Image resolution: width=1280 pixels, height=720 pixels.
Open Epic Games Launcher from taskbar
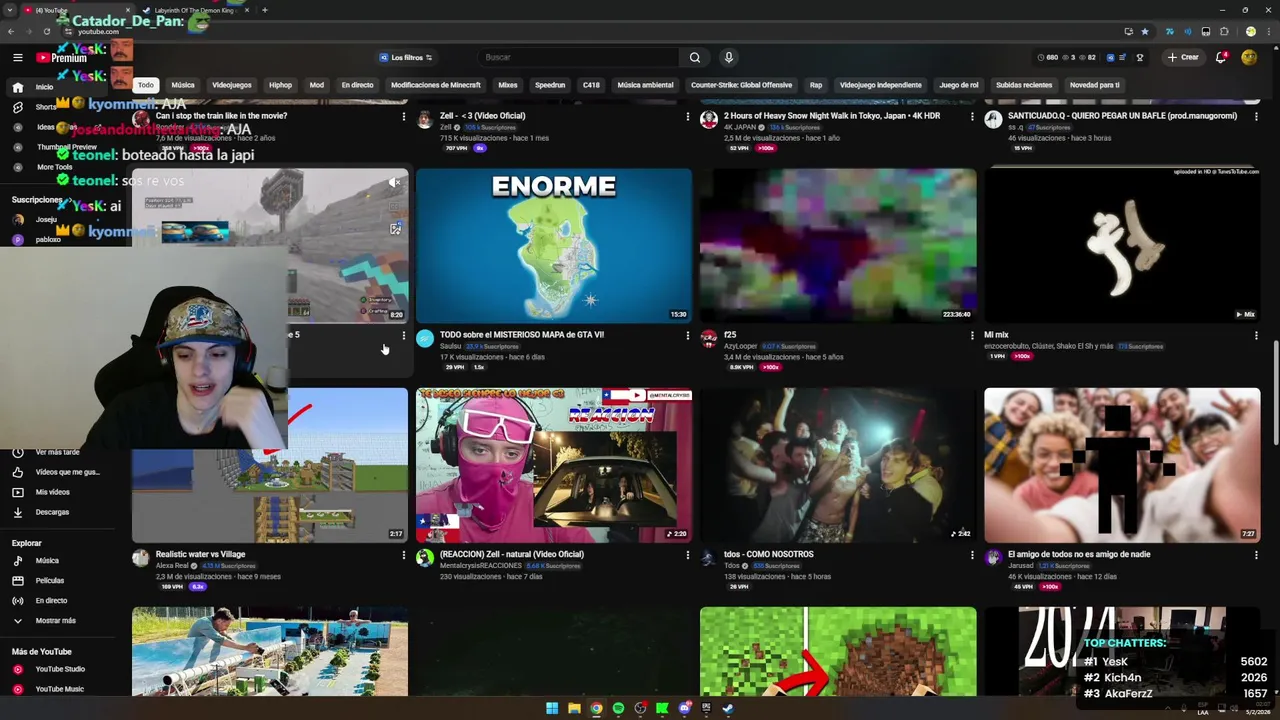(706, 709)
